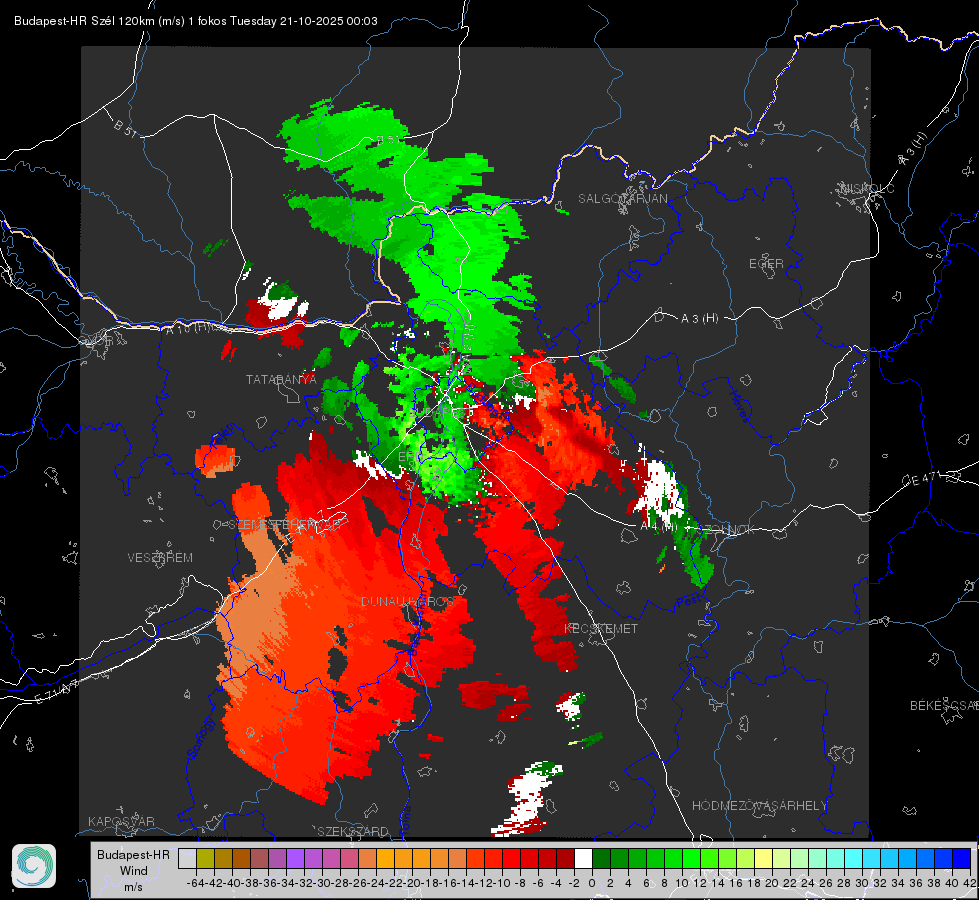Click the VESZPRÉM city label
Viewport: 979px width, 900px height.
click(x=160, y=558)
